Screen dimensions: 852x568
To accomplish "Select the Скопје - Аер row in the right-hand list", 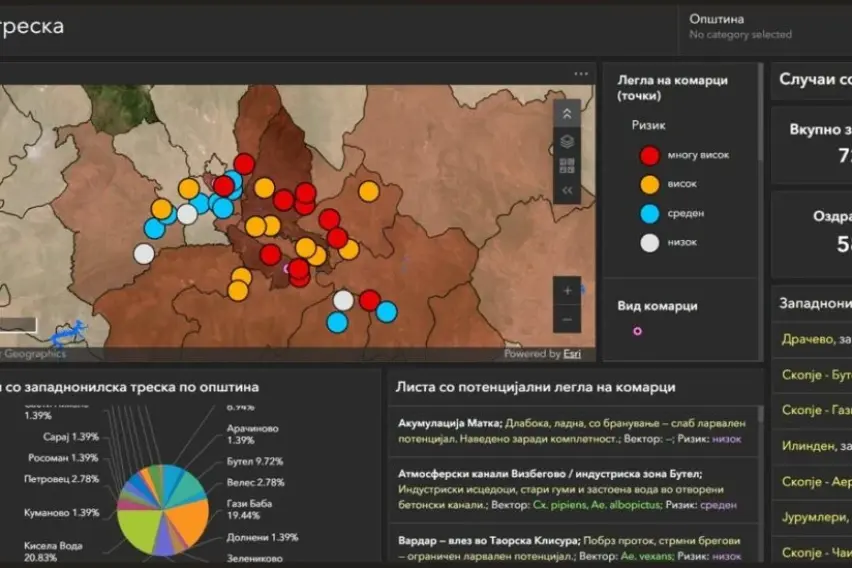I will pyautogui.click(x=812, y=482).
